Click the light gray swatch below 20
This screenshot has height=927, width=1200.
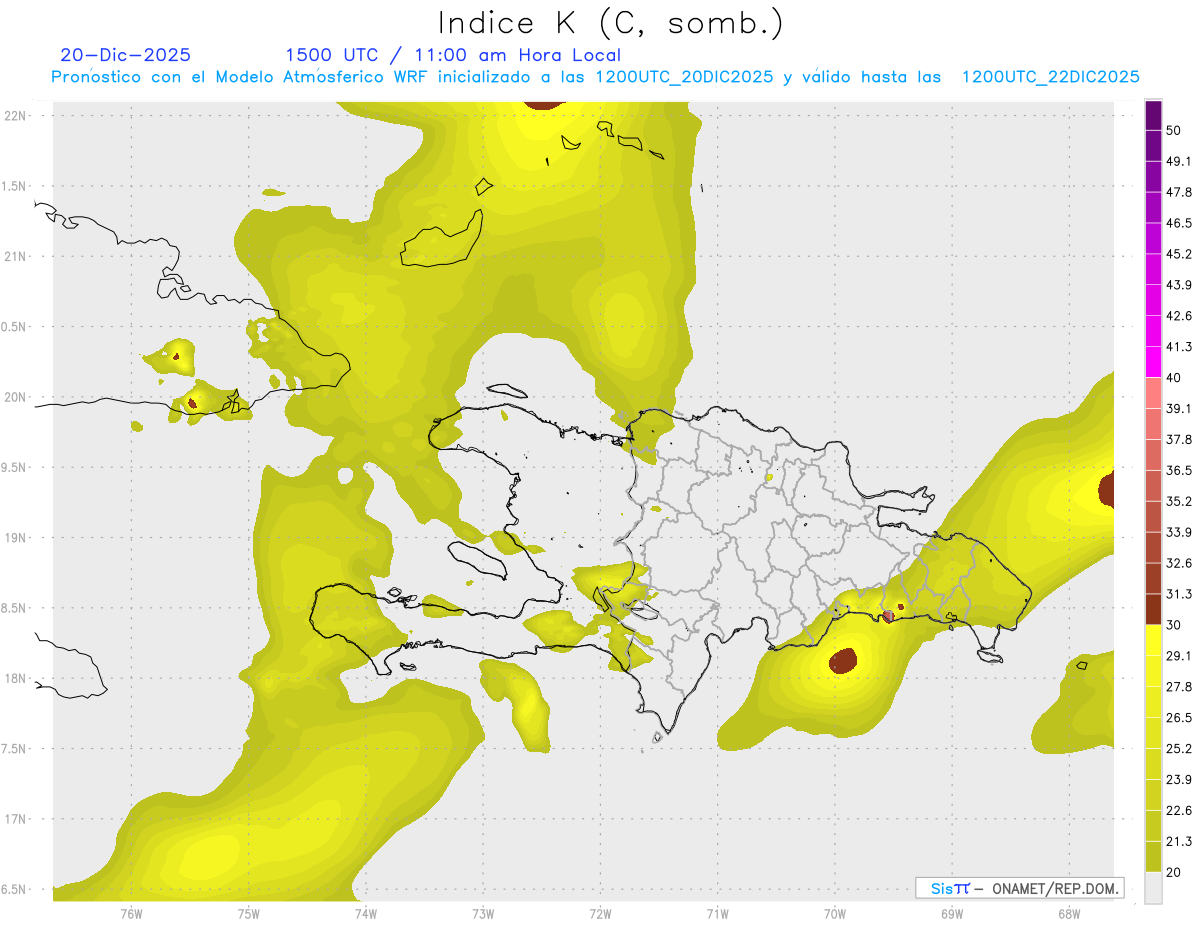(1153, 887)
